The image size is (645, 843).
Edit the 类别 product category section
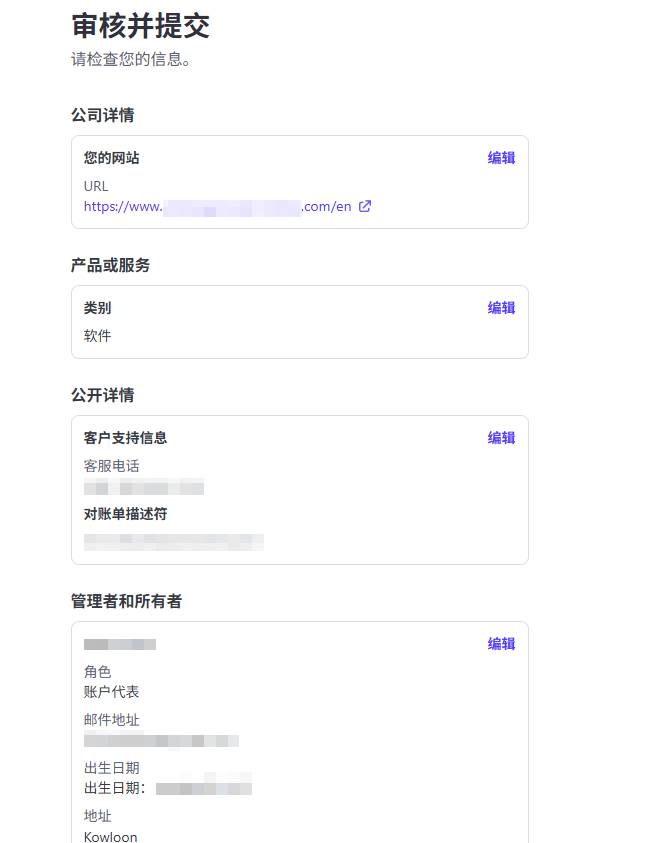(x=501, y=308)
